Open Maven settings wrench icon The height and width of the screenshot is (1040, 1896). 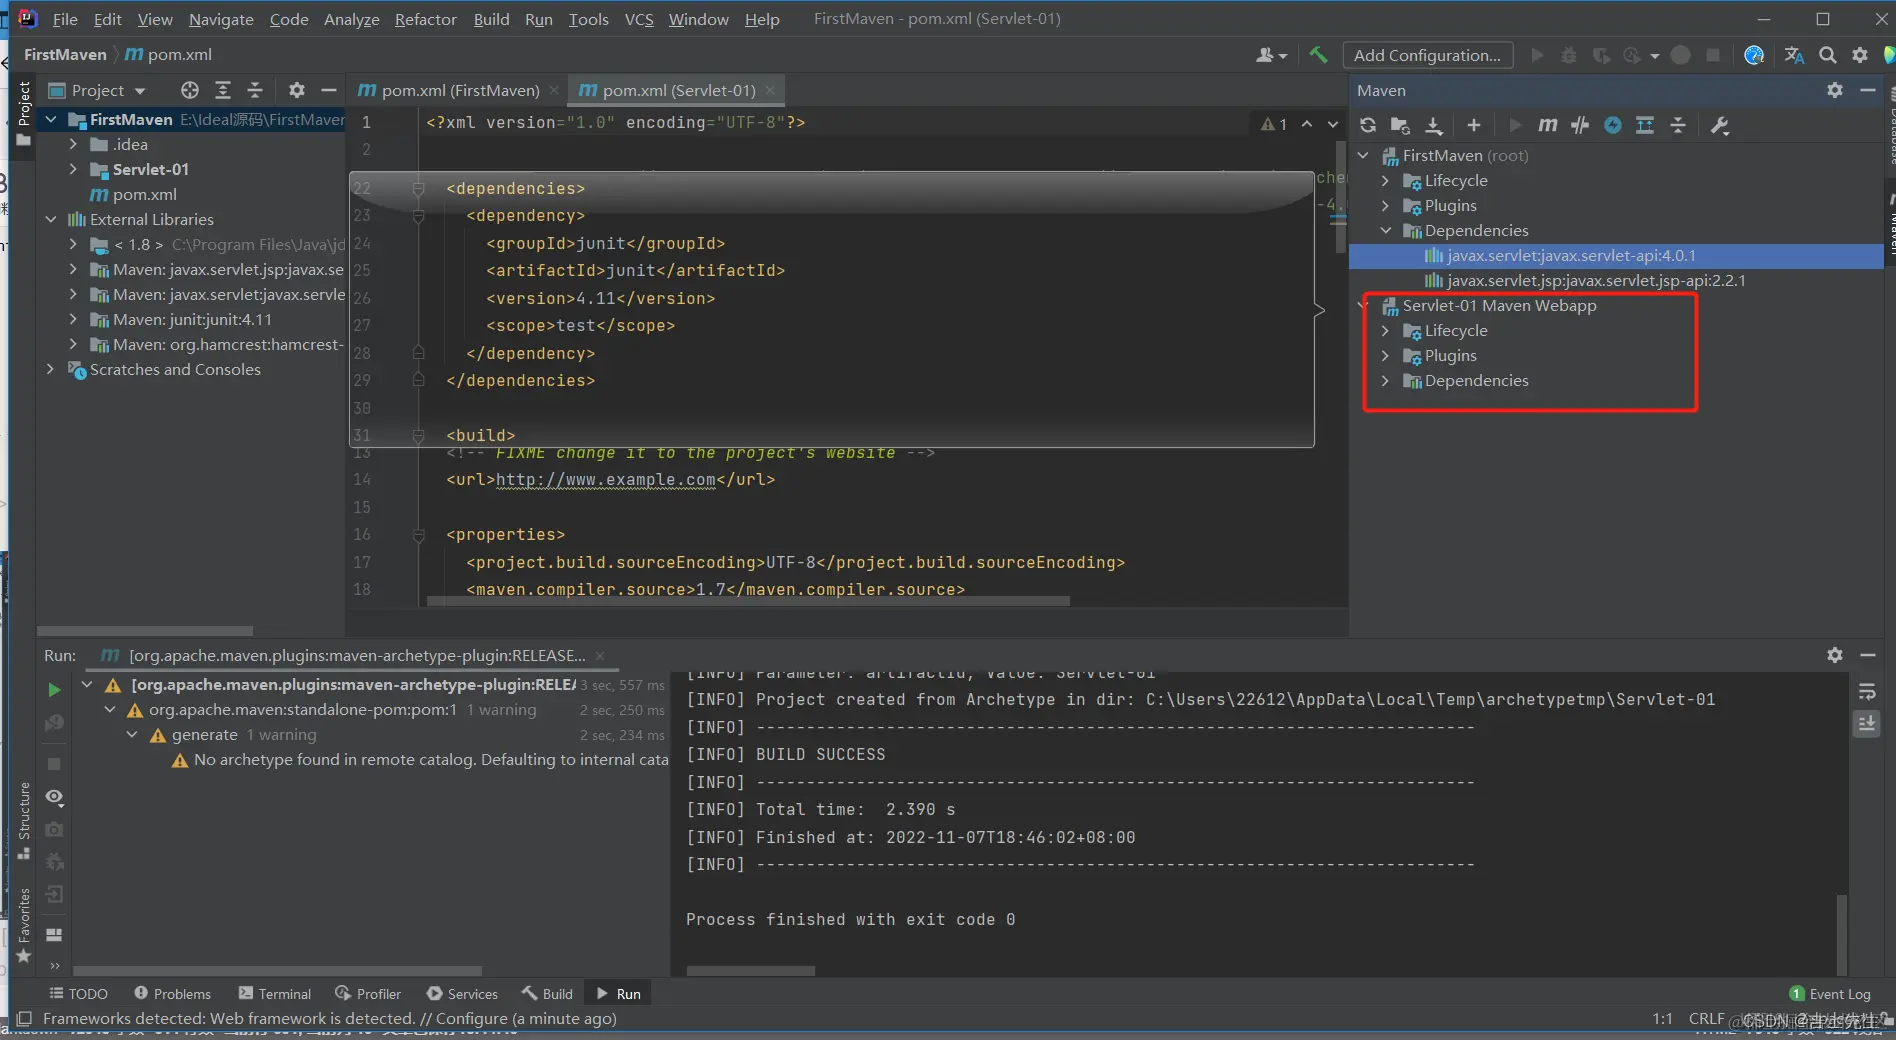point(1720,125)
